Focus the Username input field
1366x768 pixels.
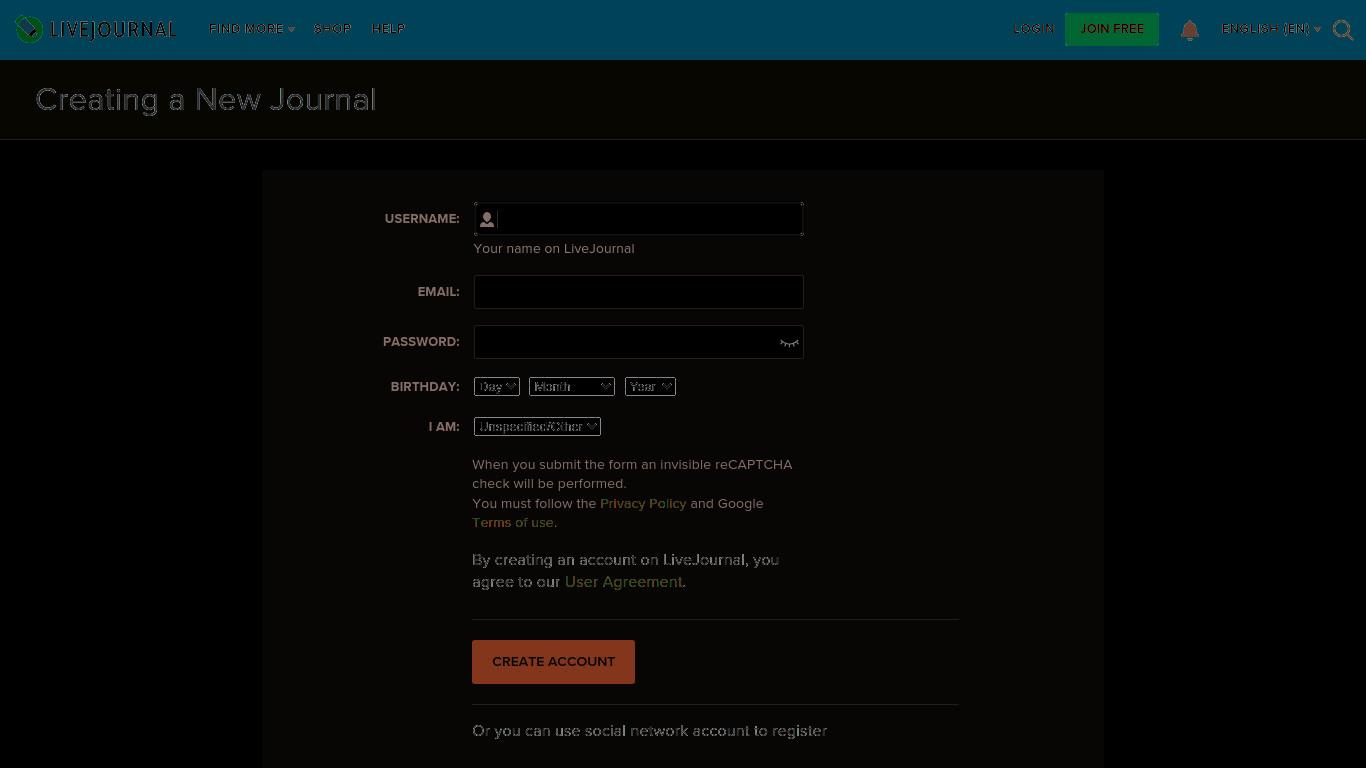click(639, 219)
